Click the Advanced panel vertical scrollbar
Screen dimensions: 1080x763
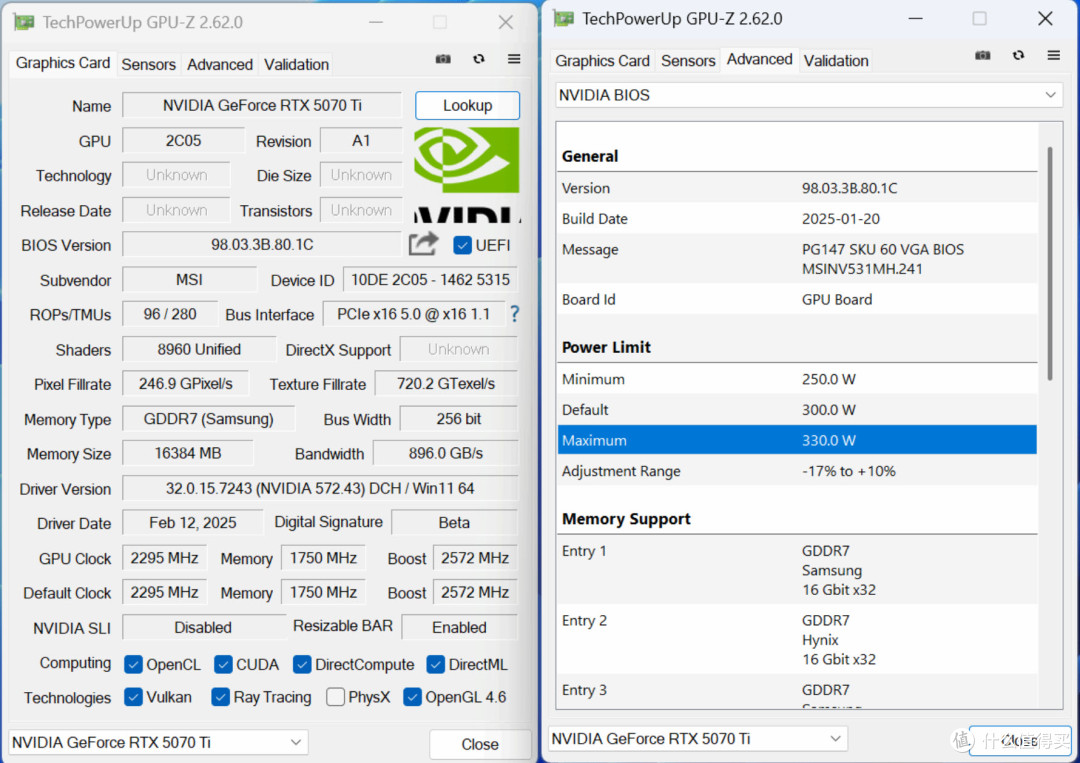tap(1050, 263)
